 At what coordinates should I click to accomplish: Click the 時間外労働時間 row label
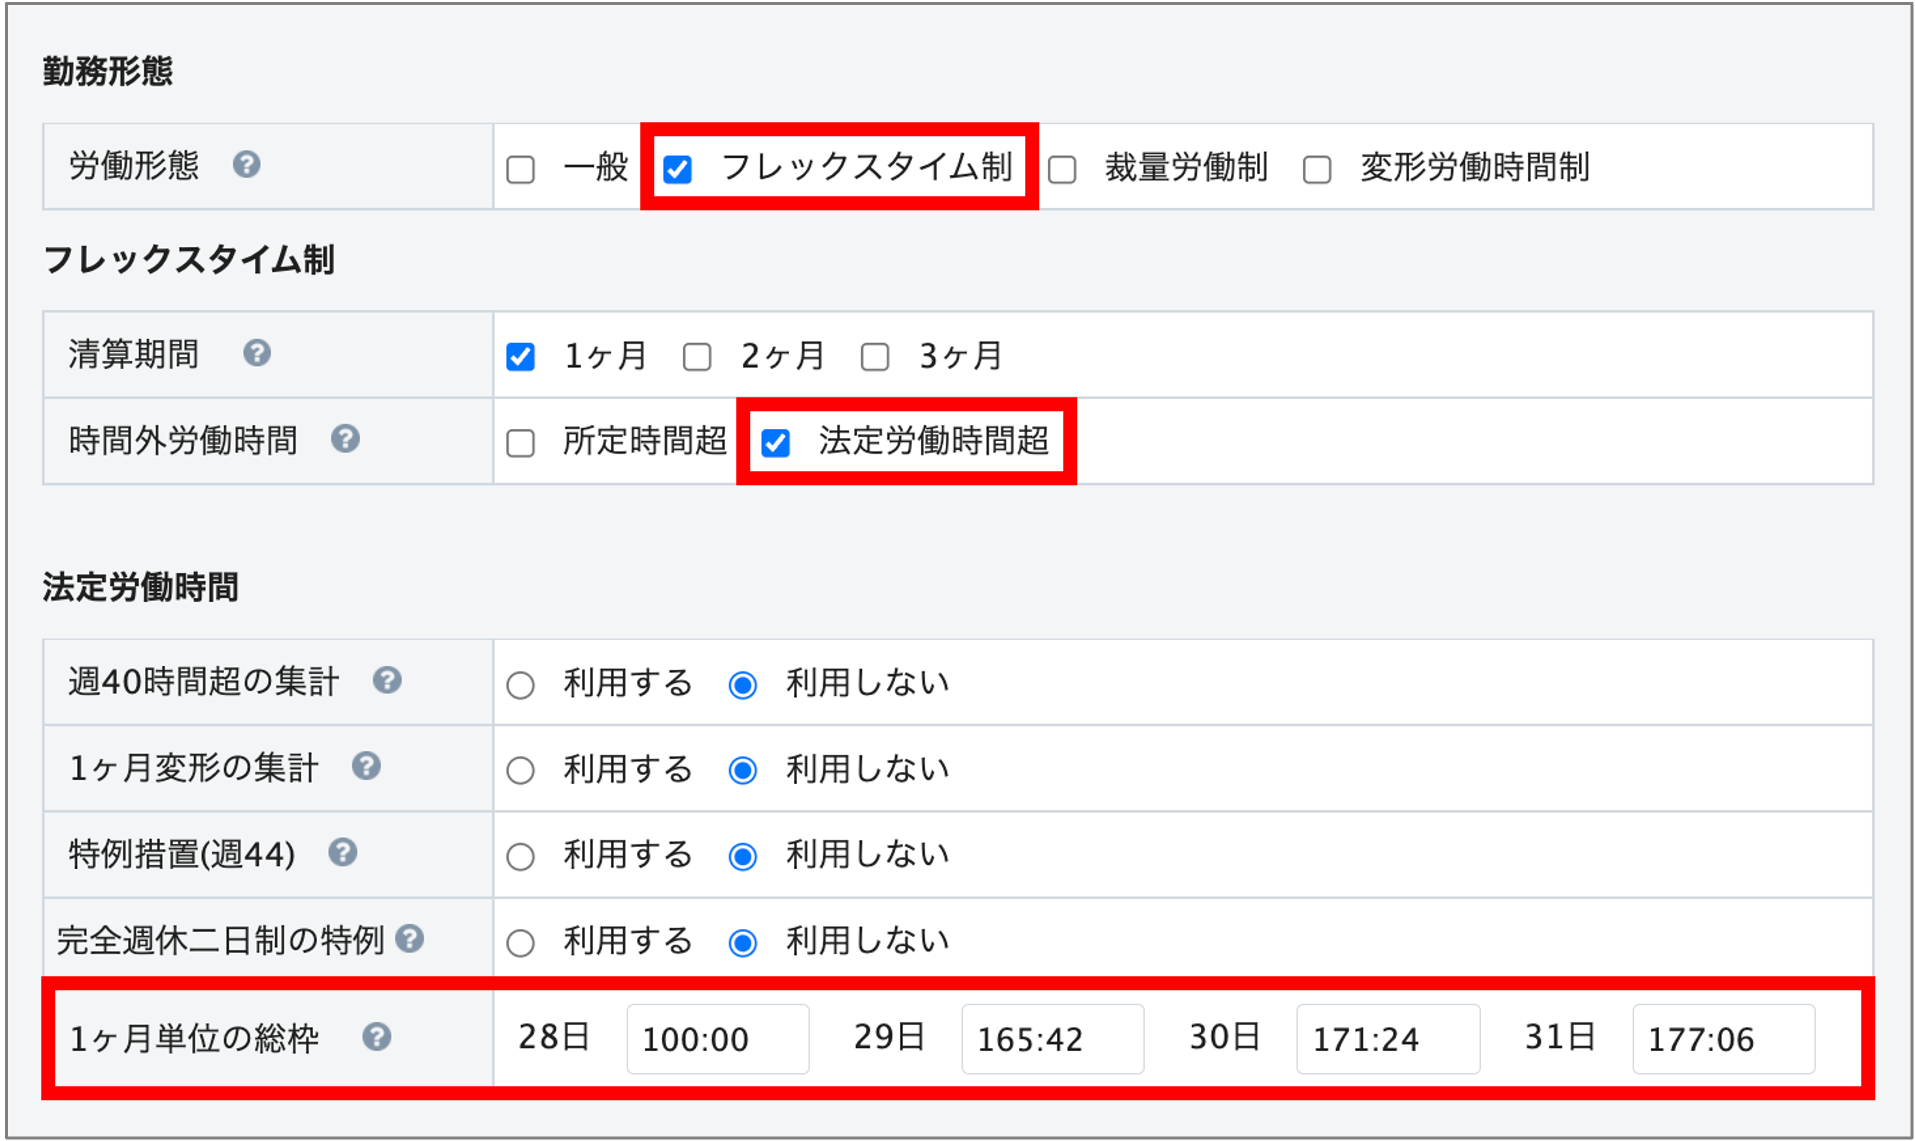(183, 440)
